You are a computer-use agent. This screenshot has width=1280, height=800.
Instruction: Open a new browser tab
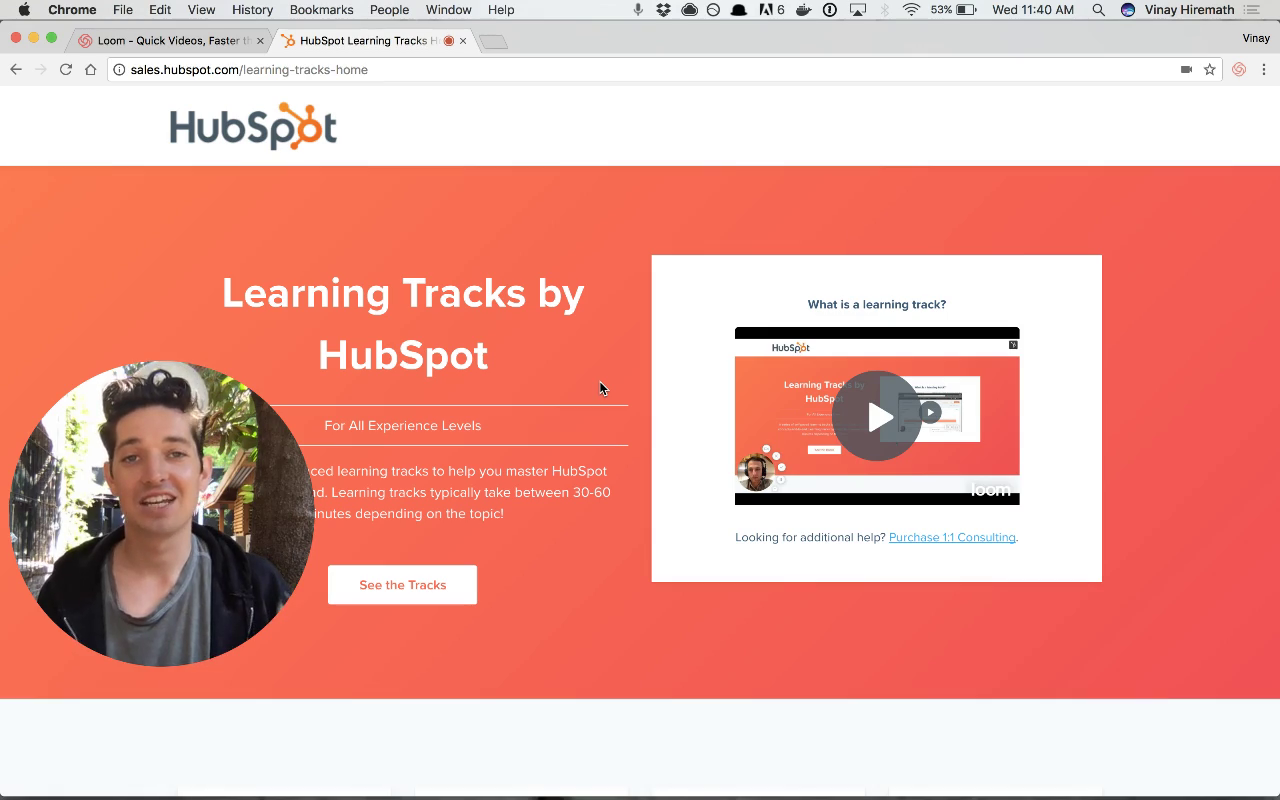[494, 42]
